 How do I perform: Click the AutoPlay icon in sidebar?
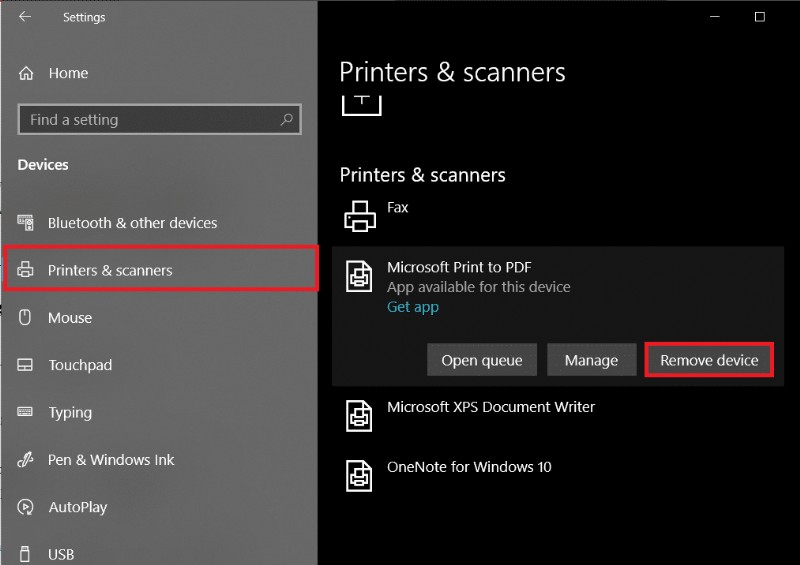(x=25, y=507)
